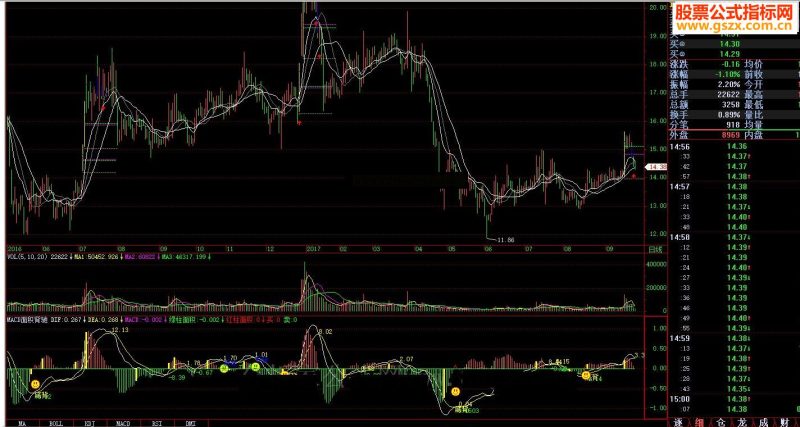Open the DMI indicator tab
The width and height of the screenshot is (800, 427).
click(x=191, y=423)
